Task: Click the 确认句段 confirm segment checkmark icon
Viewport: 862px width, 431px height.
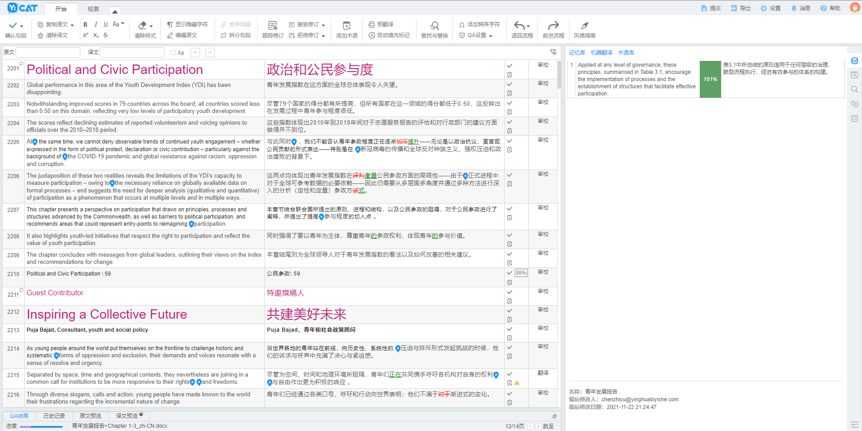Action: [x=15, y=25]
